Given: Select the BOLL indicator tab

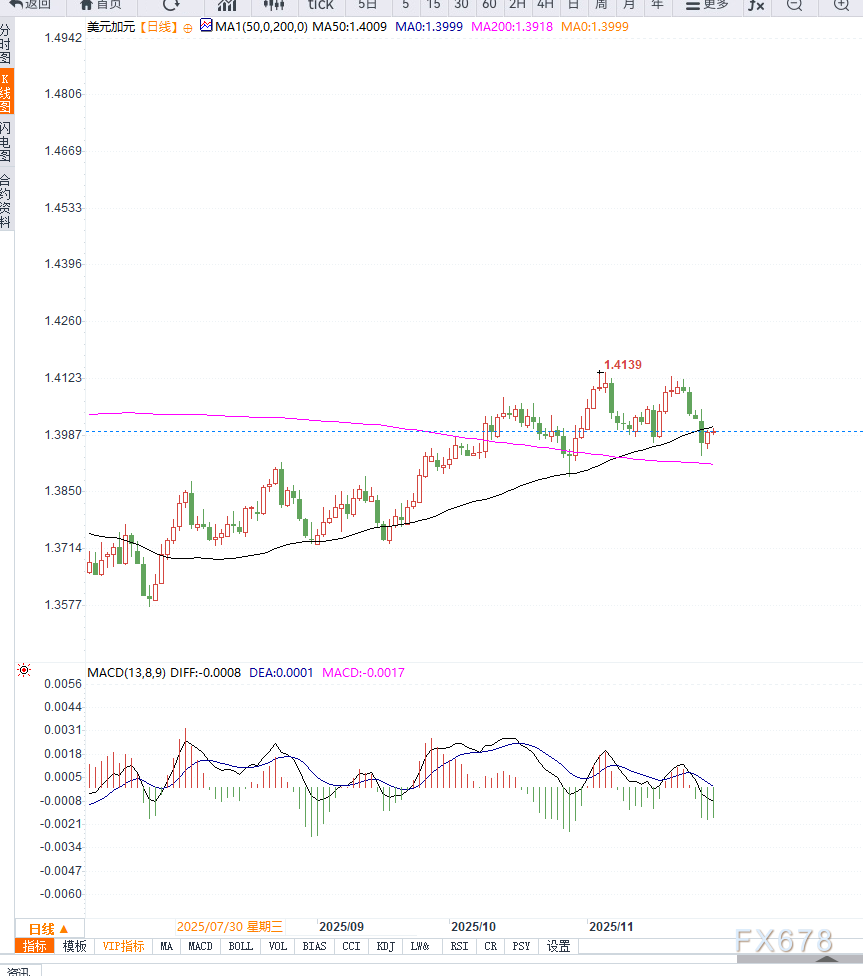Looking at the screenshot, I should 240,946.
